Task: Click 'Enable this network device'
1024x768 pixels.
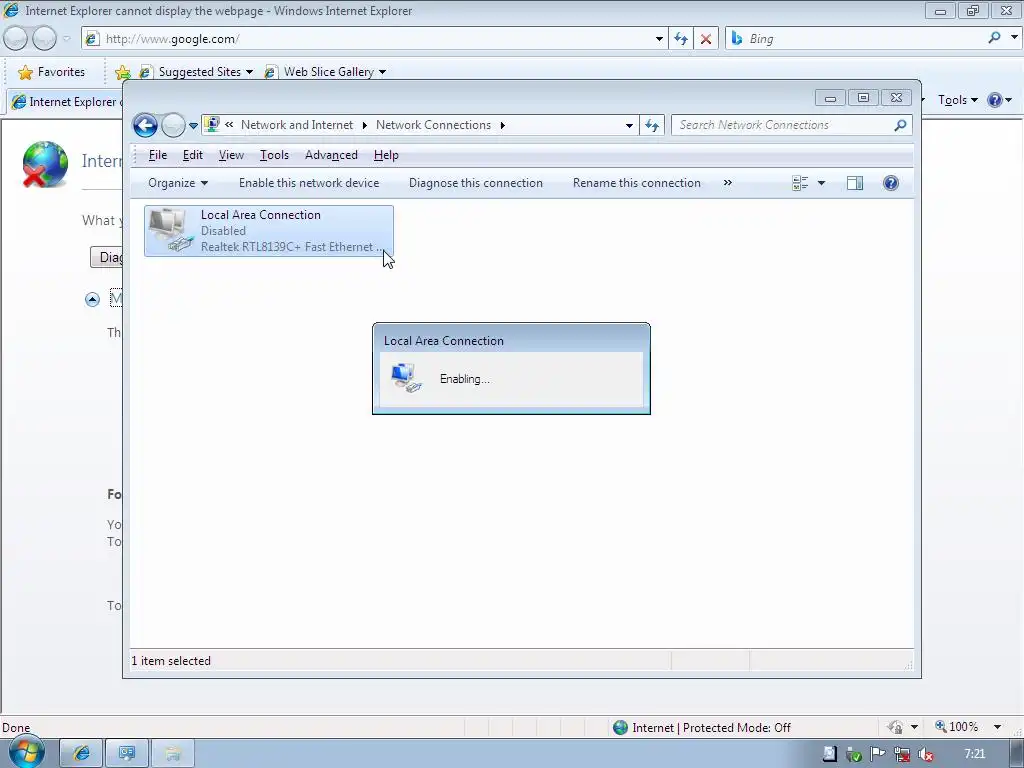Action: click(x=309, y=183)
